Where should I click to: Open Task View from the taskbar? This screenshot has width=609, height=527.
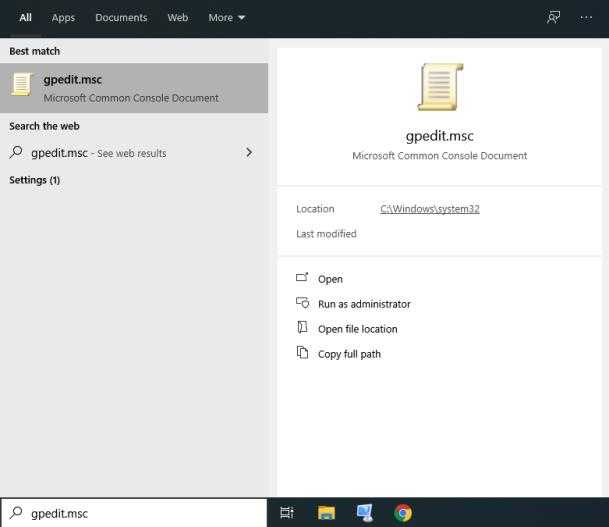point(287,513)
